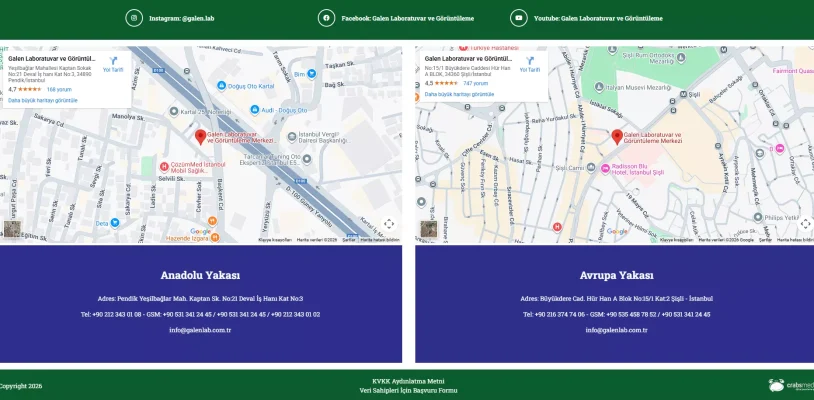Switch right map to satellite view thumbnail

(427, 229)
